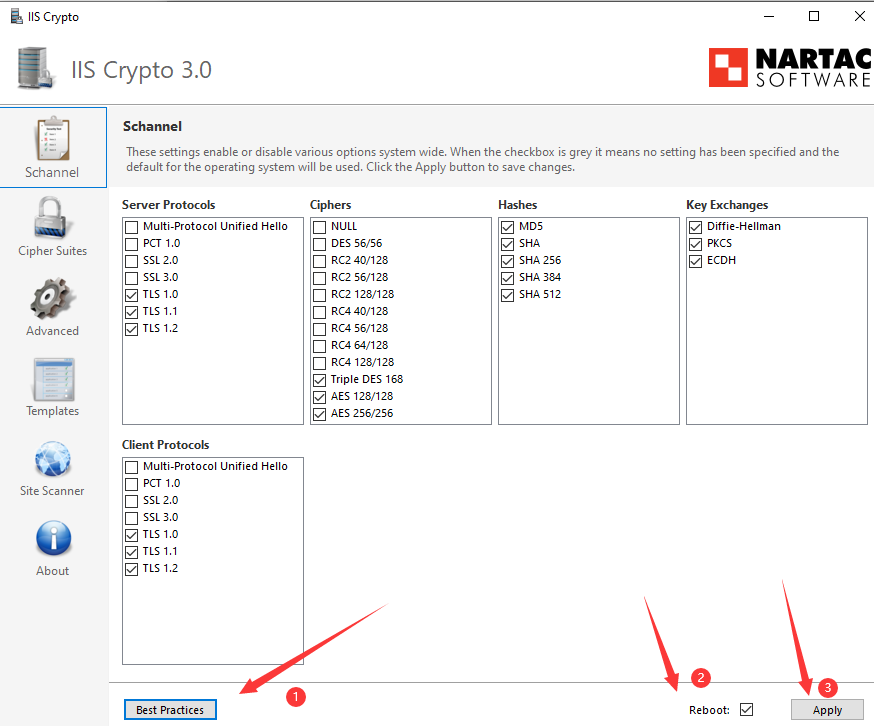Enable the RC2 128/128 cipher checkbox
This screenshot has height=726, width=874.
[x=319, y=295]
